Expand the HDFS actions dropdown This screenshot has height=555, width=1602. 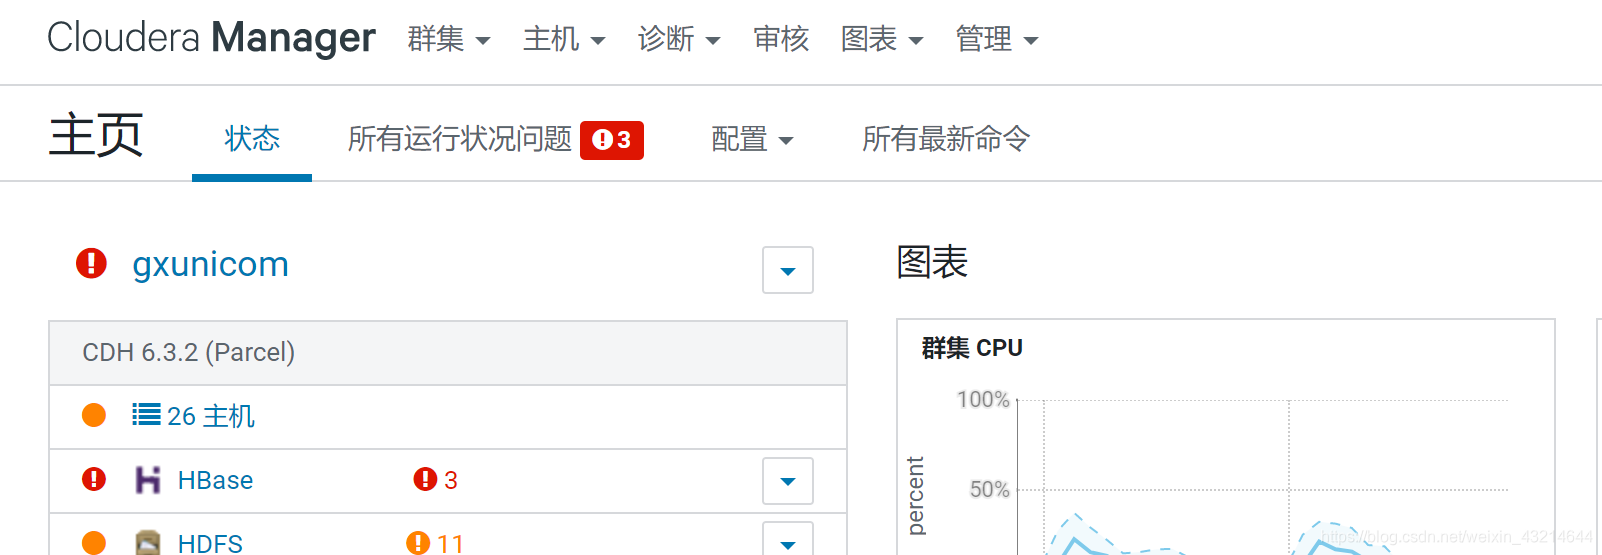(x=788, y=539)
